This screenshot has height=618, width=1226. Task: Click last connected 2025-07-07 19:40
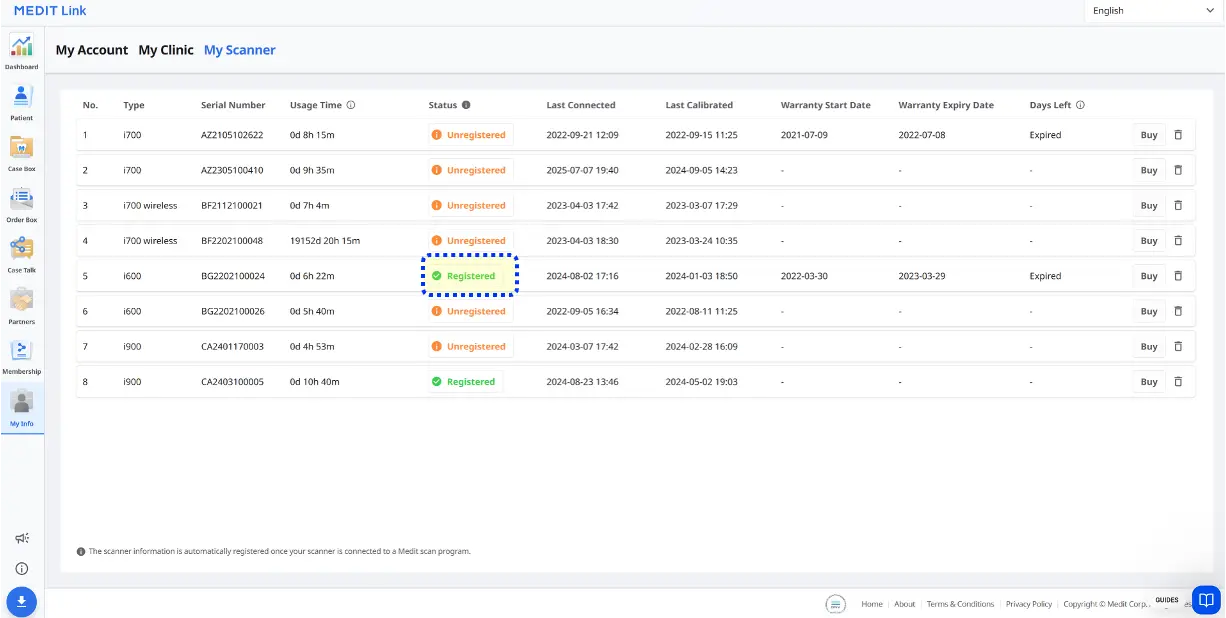click(583, 170)
